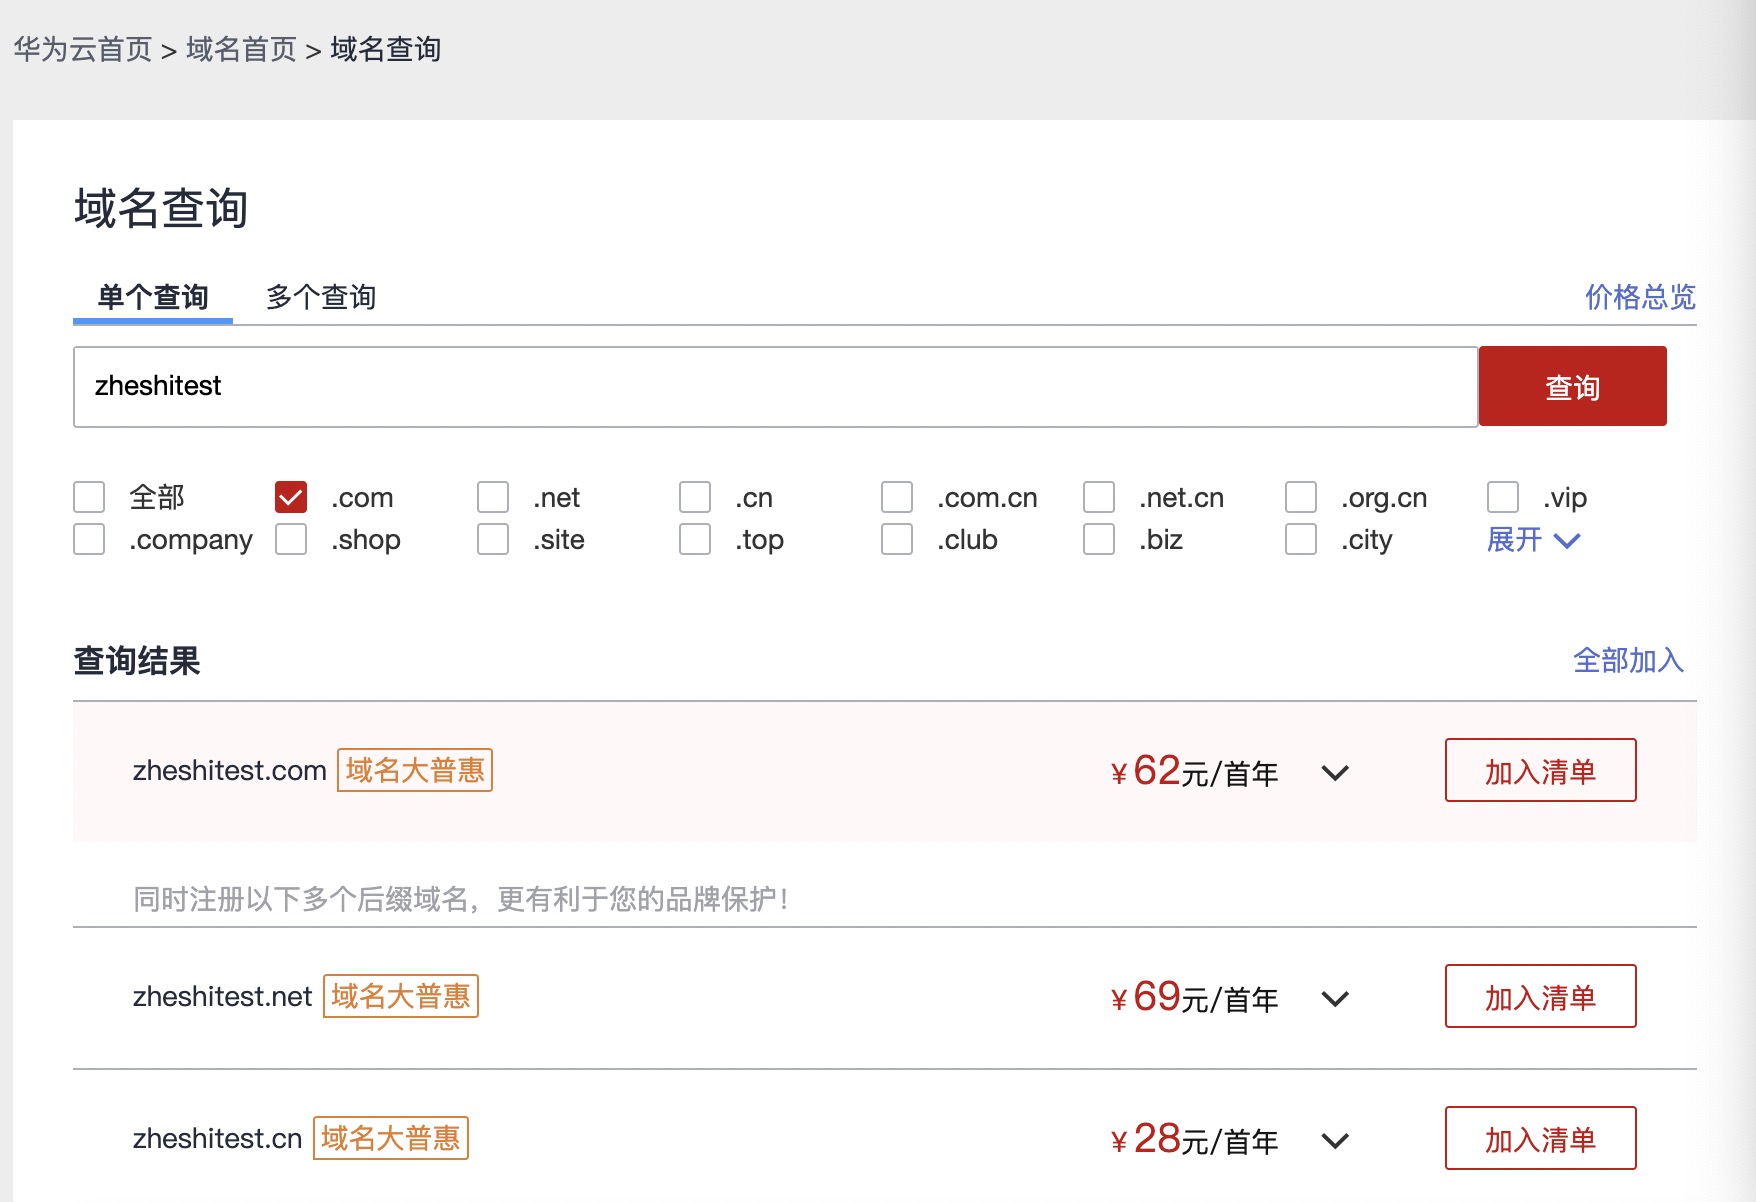Screen dimensions: 1756x1202
Task: Check the .com.cn checkbox
Action: pyautogui.click(x=897, y=497)
